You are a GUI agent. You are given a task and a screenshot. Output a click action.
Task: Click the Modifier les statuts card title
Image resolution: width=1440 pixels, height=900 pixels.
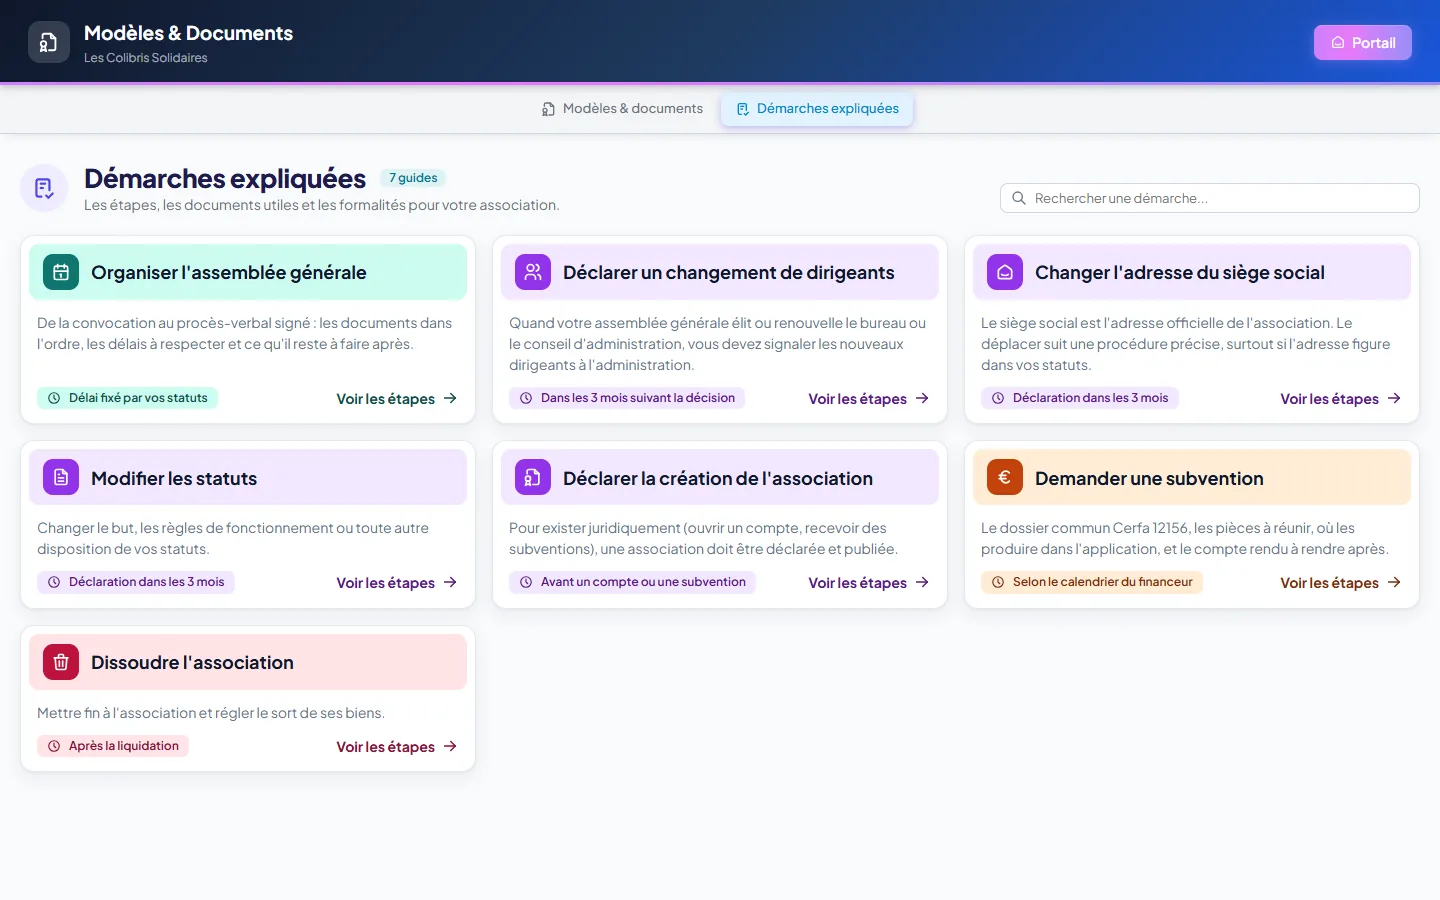[x=174, y=478]
